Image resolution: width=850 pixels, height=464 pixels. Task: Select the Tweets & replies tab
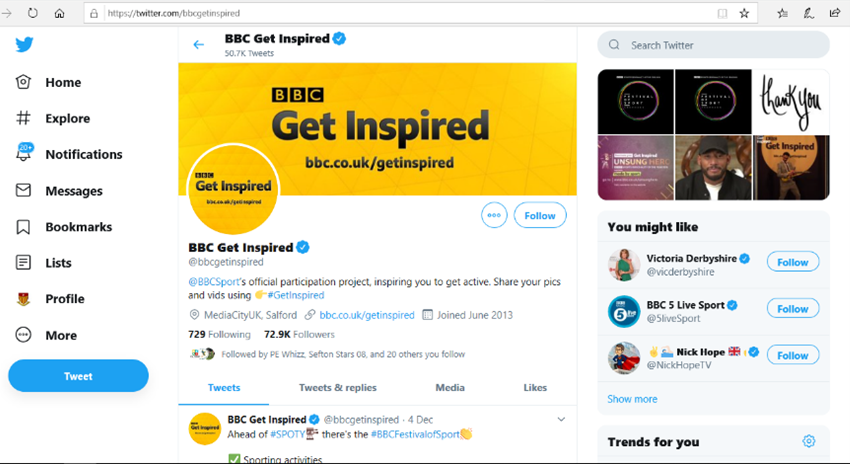pos(337,387)
